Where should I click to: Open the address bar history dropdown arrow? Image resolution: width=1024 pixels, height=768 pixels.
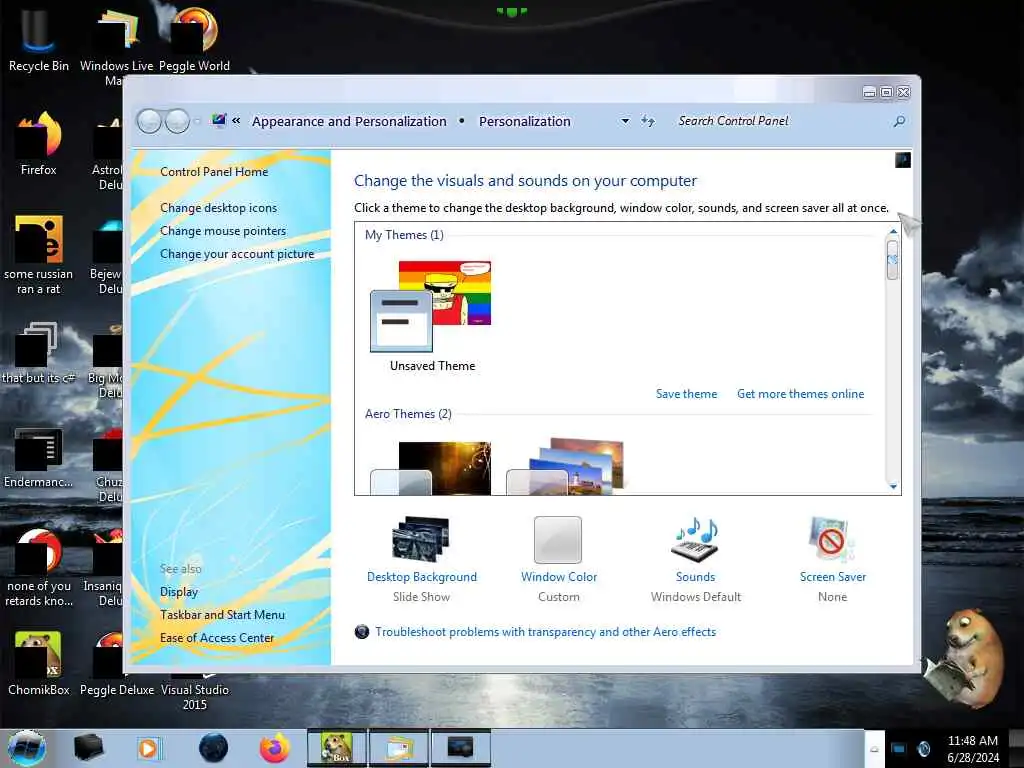625,121
